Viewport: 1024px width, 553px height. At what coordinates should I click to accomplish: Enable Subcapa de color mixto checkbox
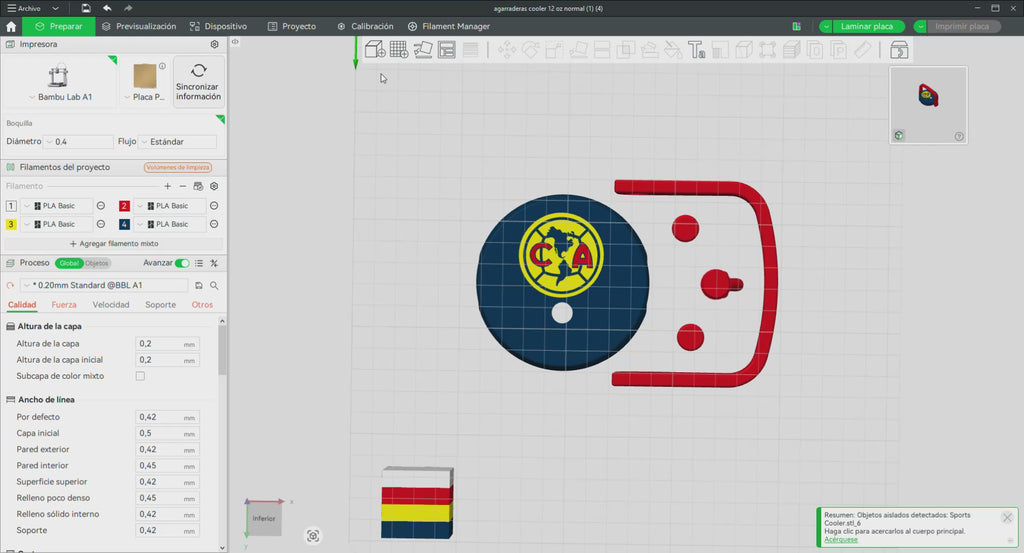tap(140, 376)
